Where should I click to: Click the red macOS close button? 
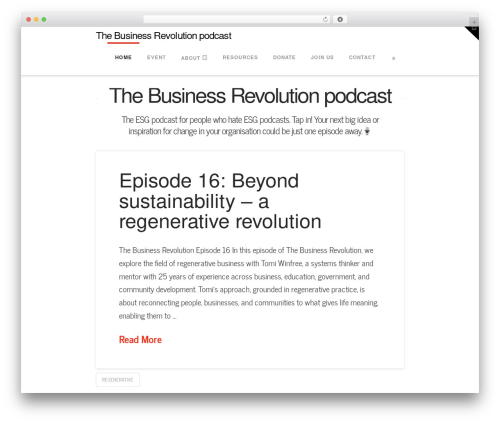(x=29, y=19)
